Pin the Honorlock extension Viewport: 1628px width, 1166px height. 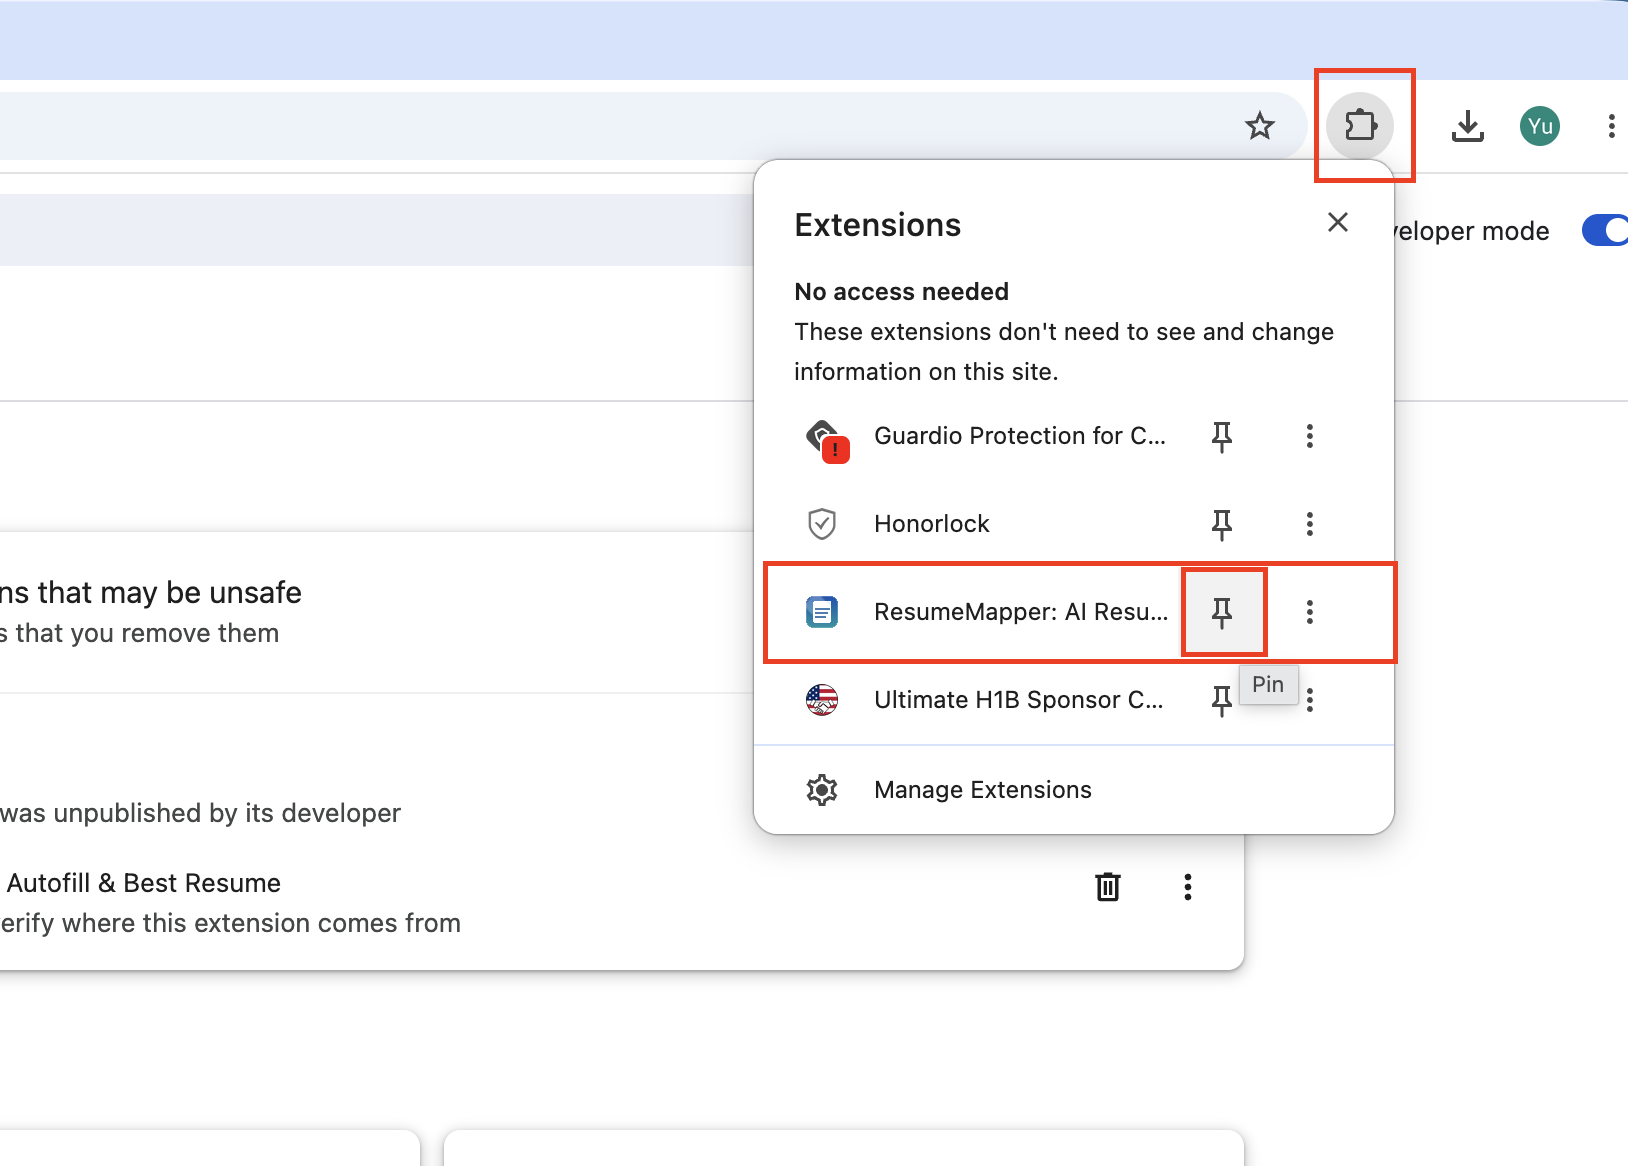tap(1222, 524)
